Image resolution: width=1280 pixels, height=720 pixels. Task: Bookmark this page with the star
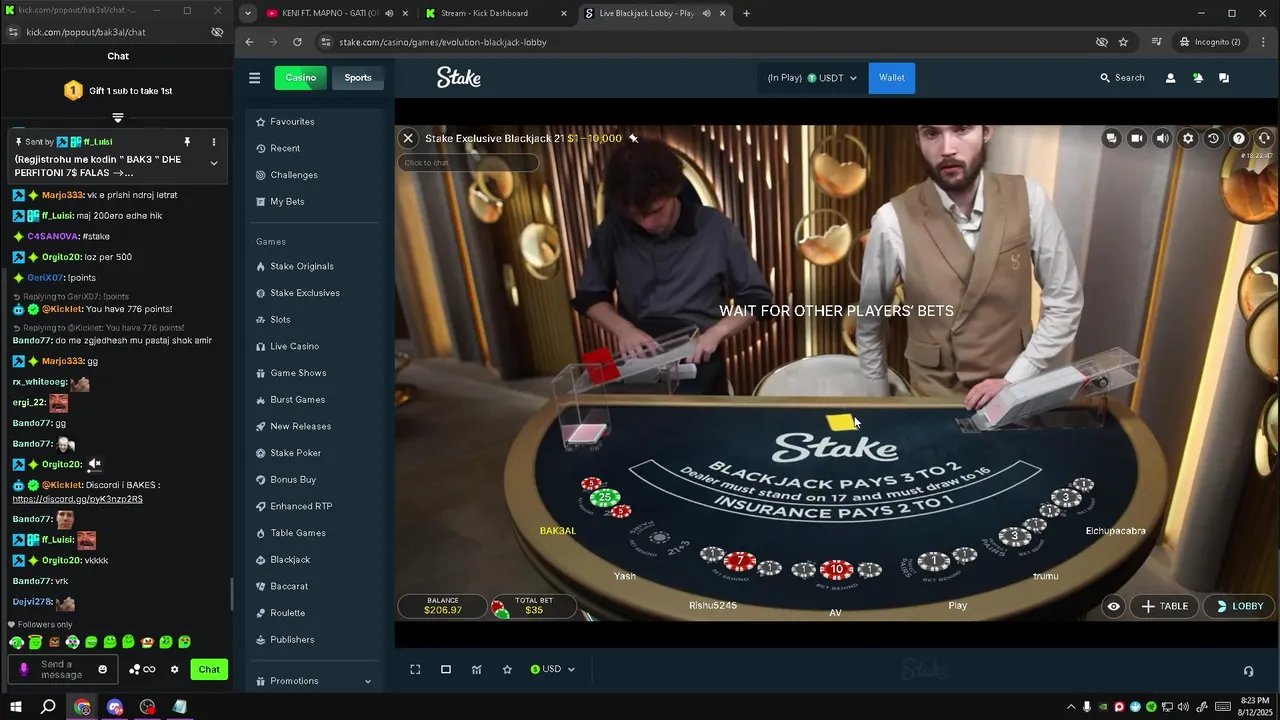tap(1123, 42)
